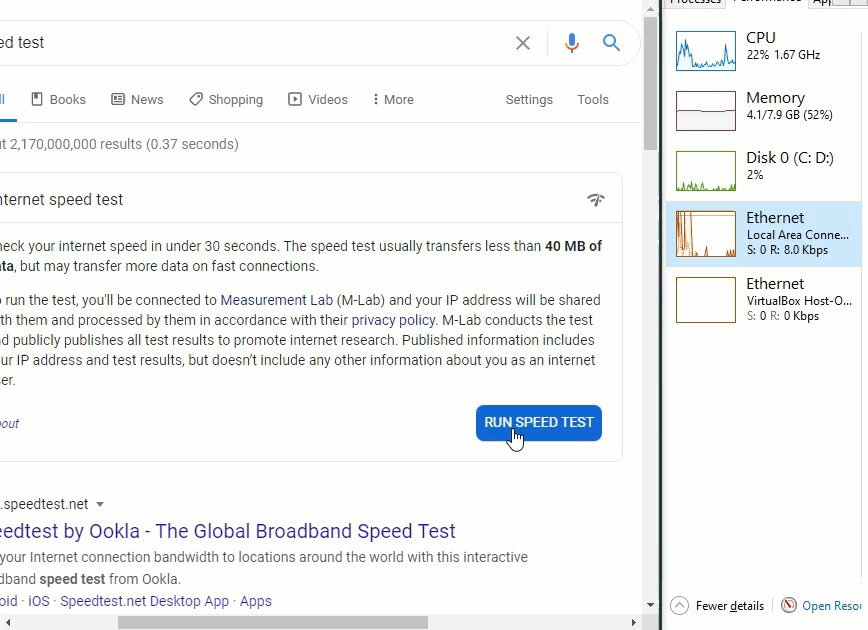Screen dimensions: 868x630
Task: Click the "4.1/7.9 GB (52%)" memory value
Action: [789, 115]
